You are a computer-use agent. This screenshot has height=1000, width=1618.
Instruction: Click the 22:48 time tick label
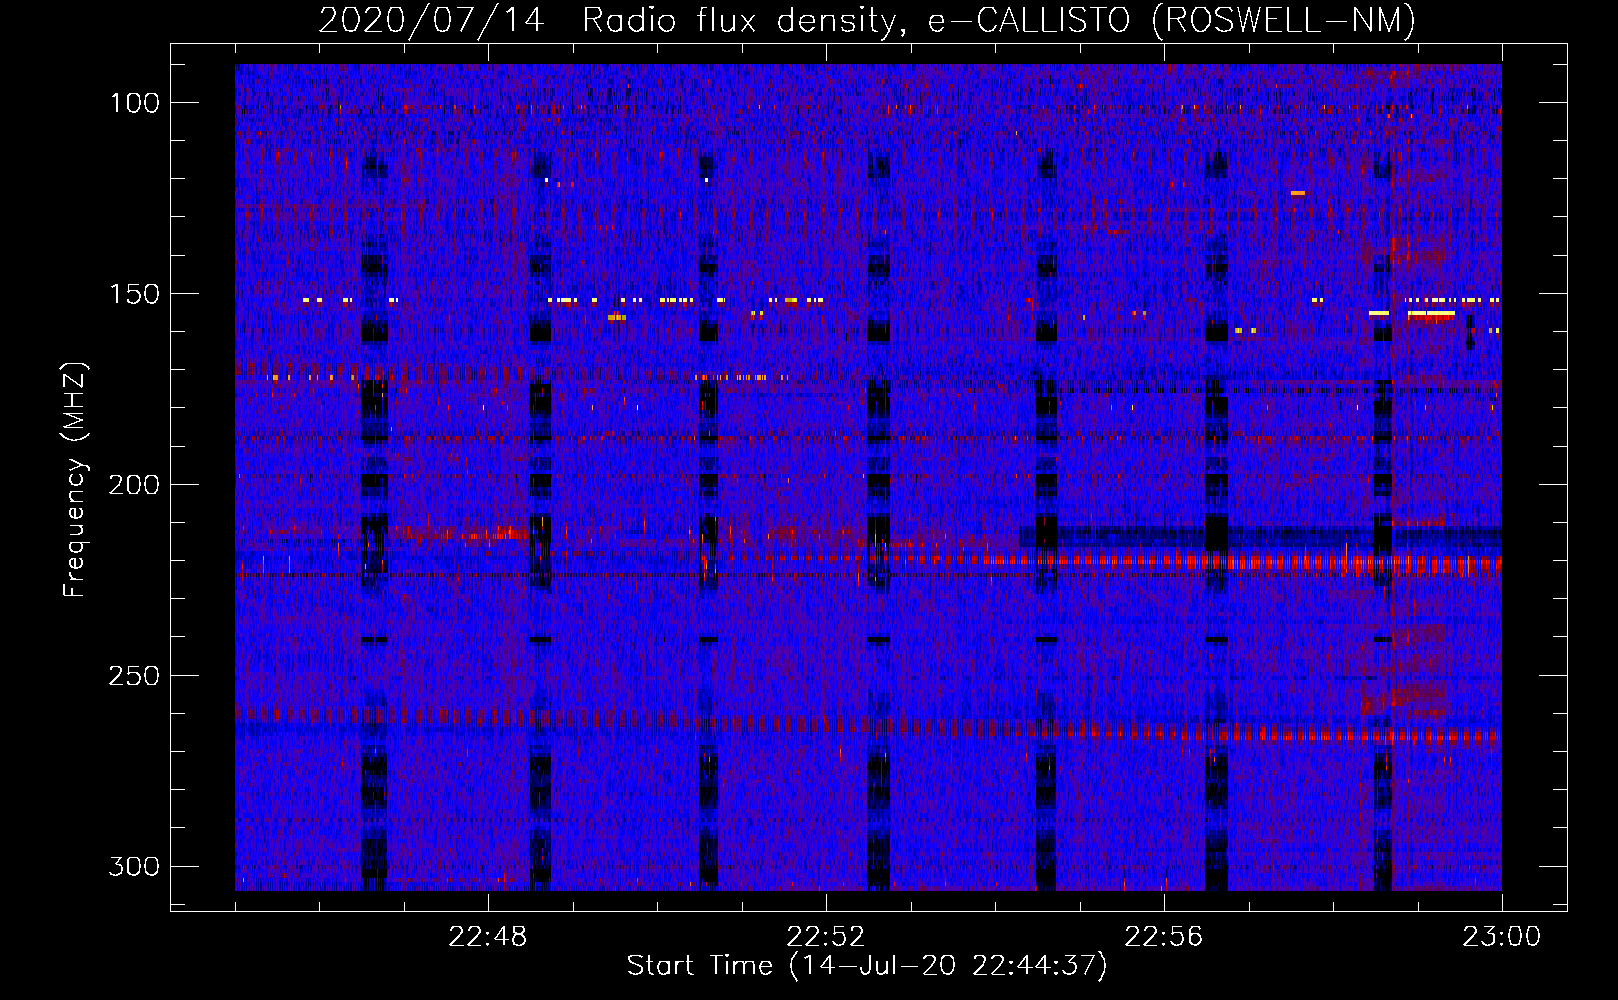tap(488, 937)
